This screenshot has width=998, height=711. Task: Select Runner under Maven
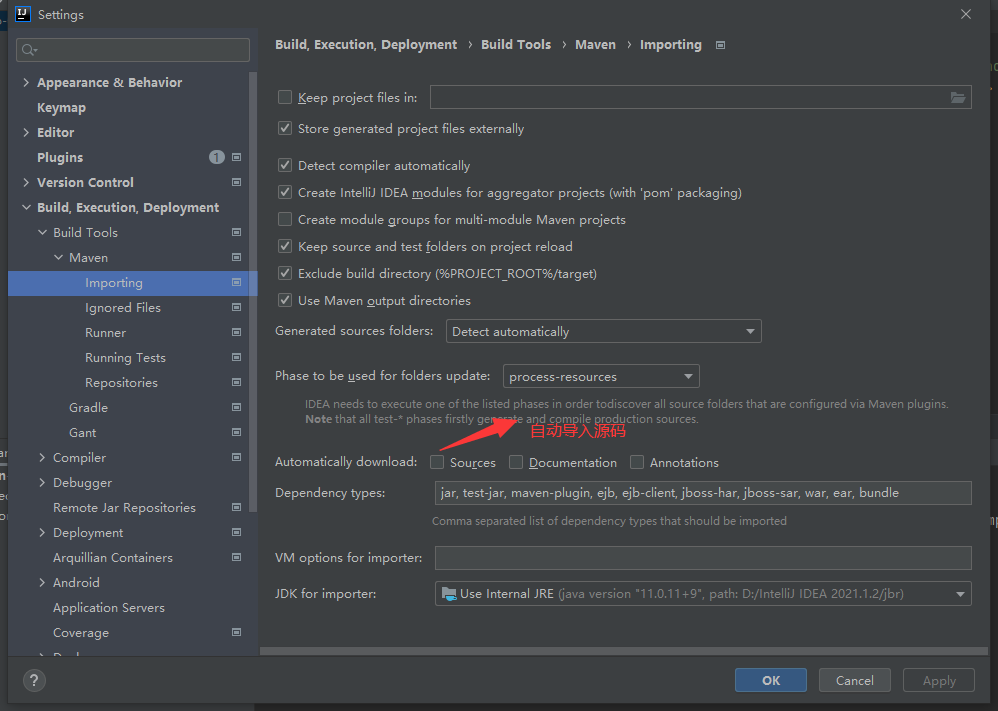(x=105, y=332)
